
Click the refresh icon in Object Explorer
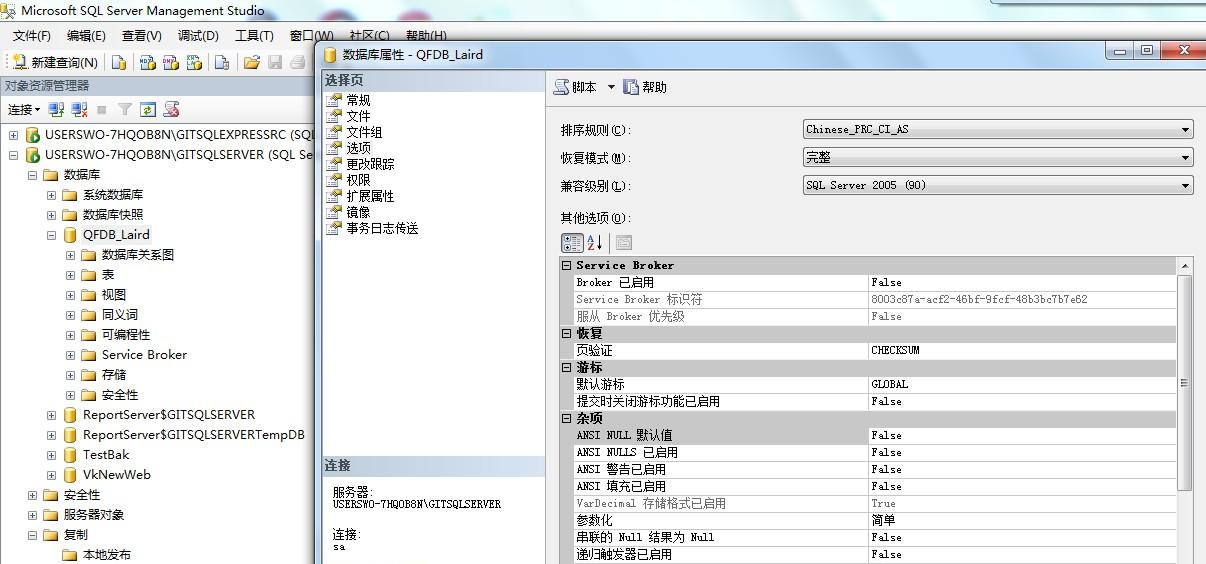click(148, 109)
